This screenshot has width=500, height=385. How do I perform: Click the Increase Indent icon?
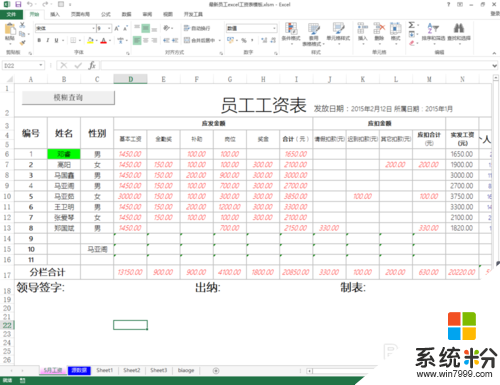[175, 40]
